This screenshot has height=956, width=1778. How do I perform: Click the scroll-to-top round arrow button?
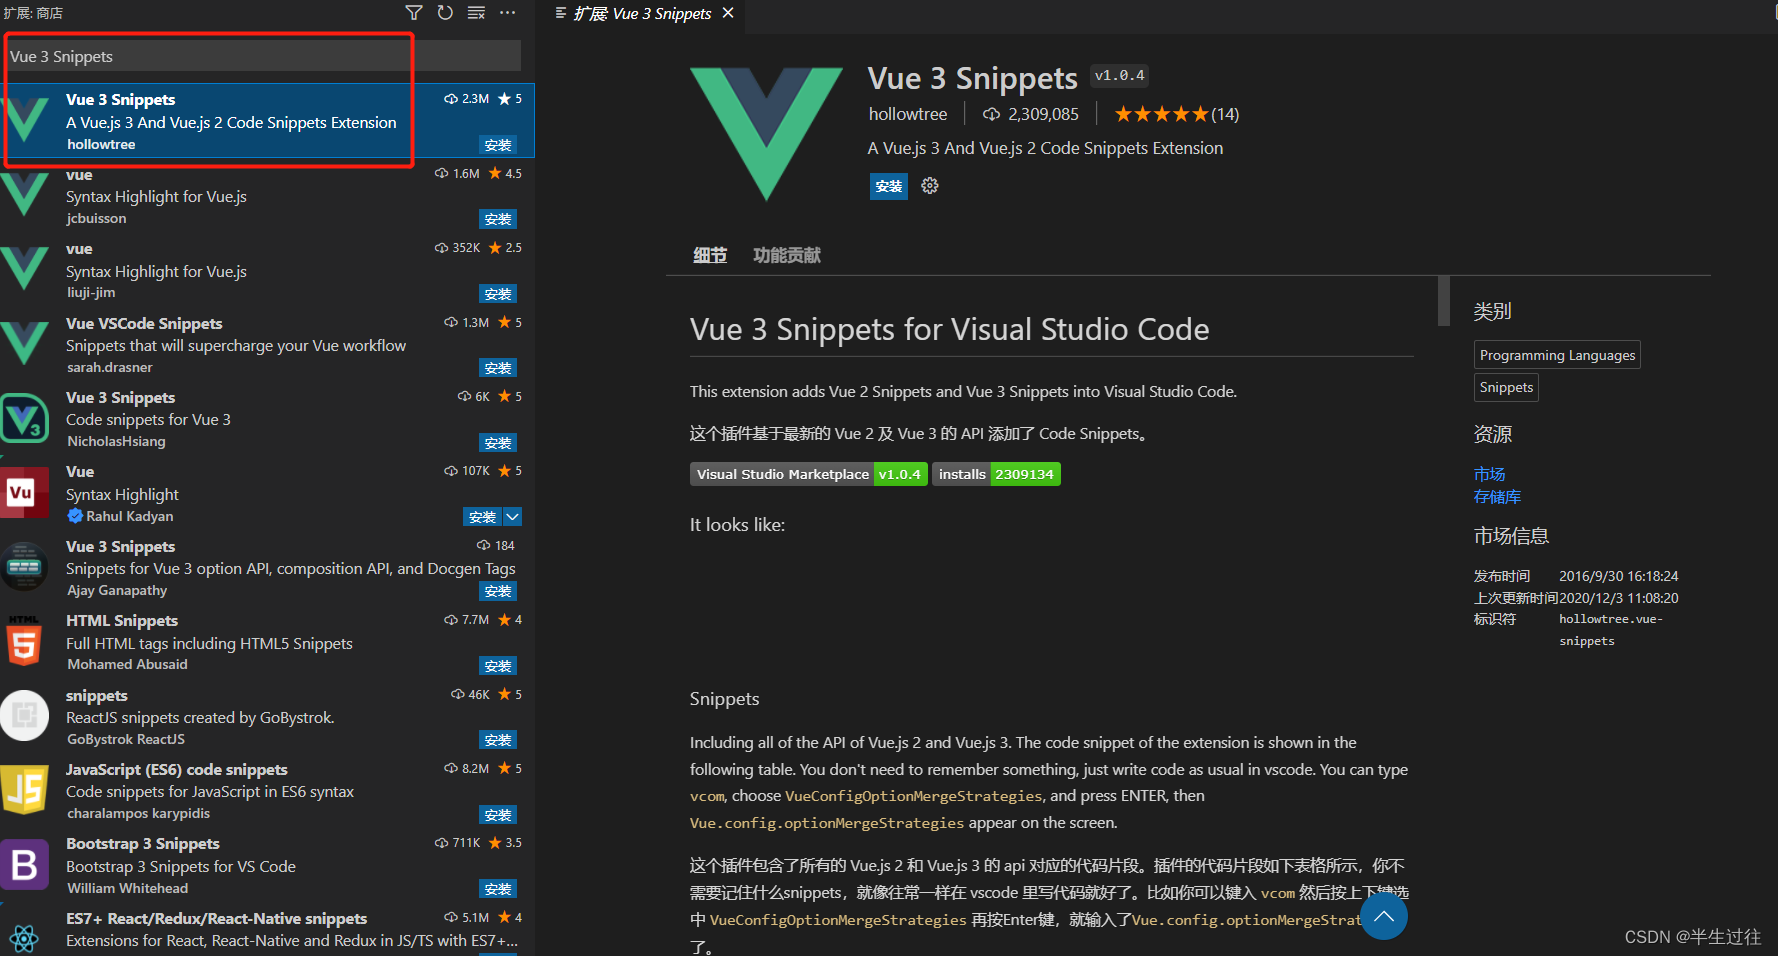(x=1384, y=916)
